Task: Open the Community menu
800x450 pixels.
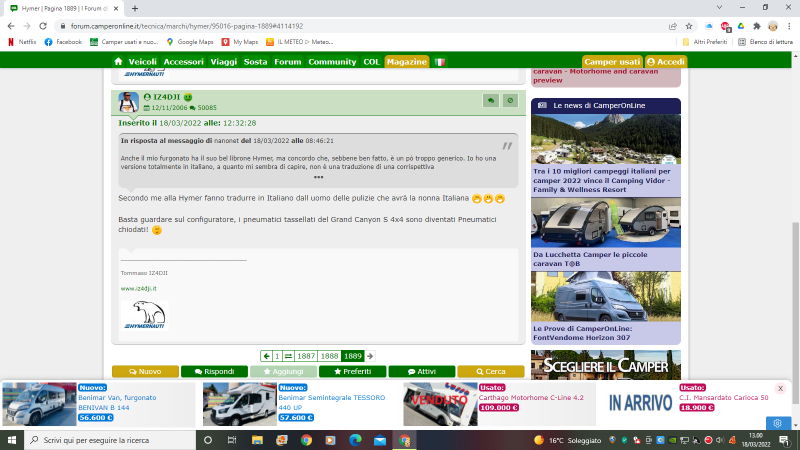Action: (332, 62)
